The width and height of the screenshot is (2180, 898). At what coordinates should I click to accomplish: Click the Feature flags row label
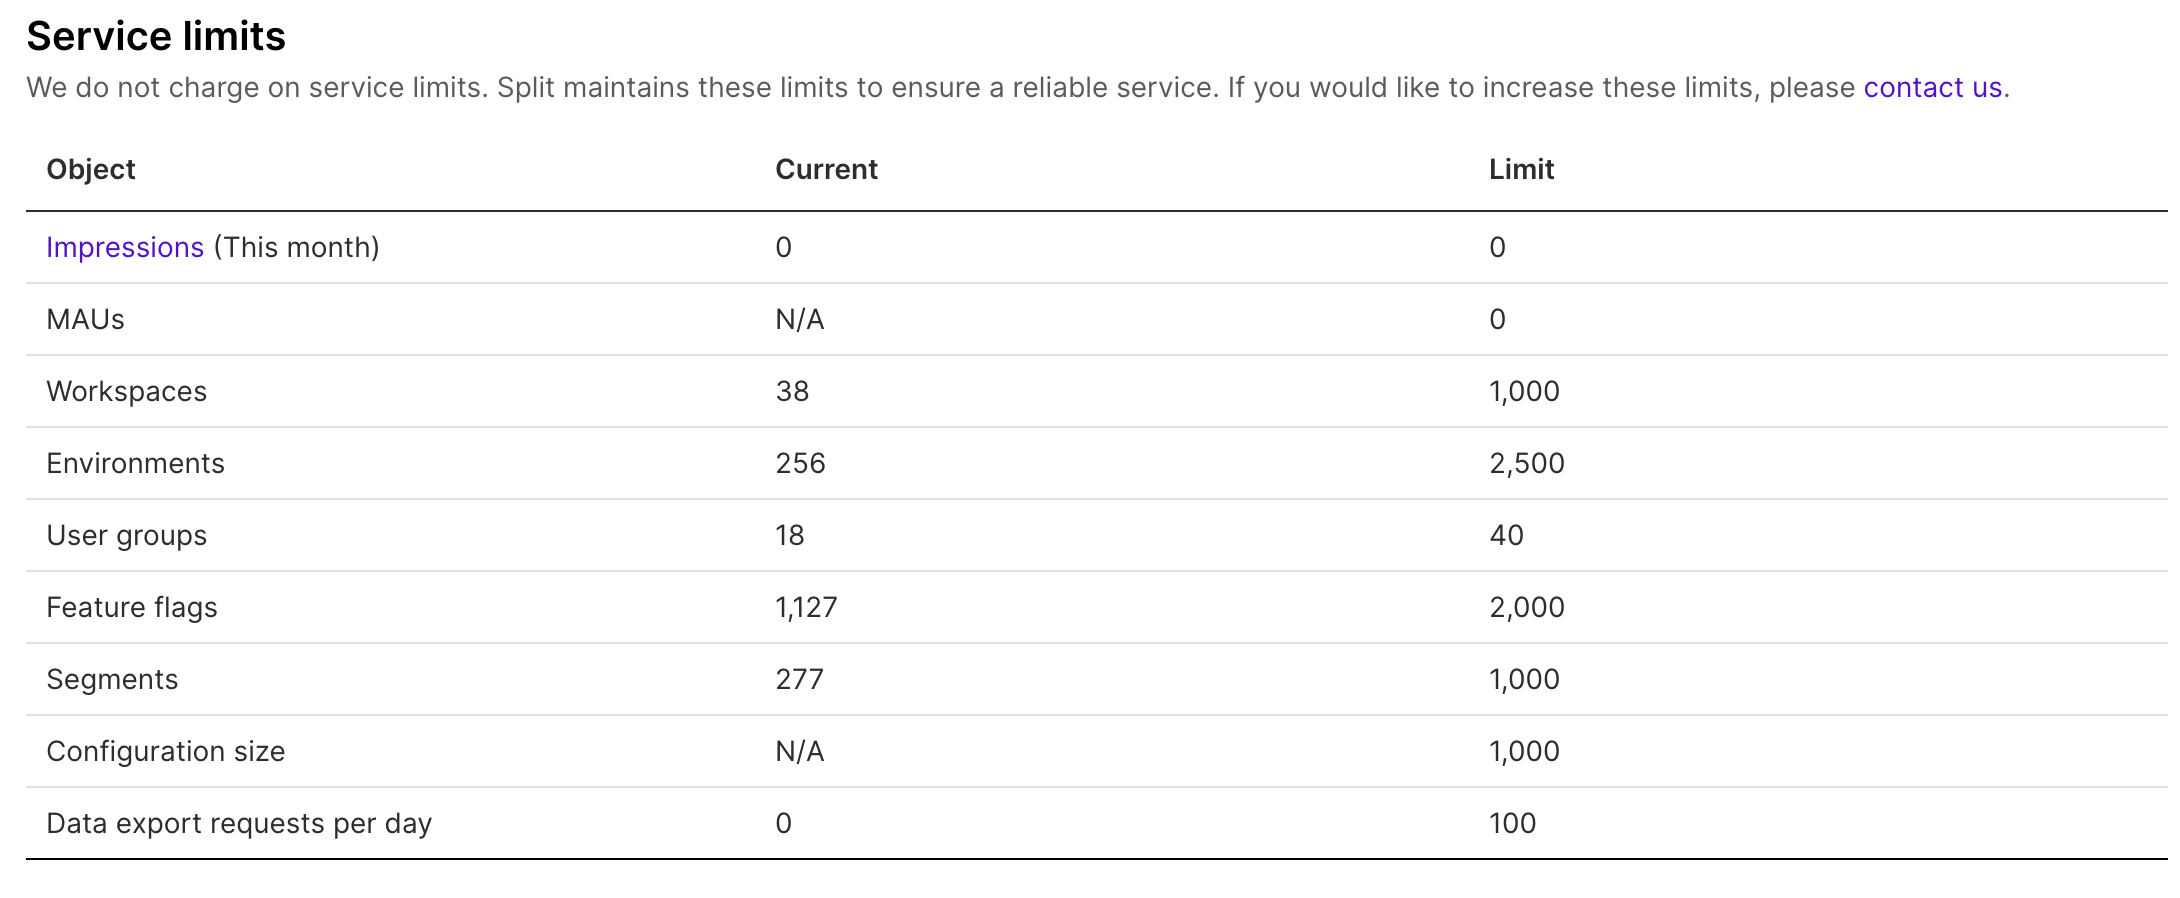coord(132,607)
